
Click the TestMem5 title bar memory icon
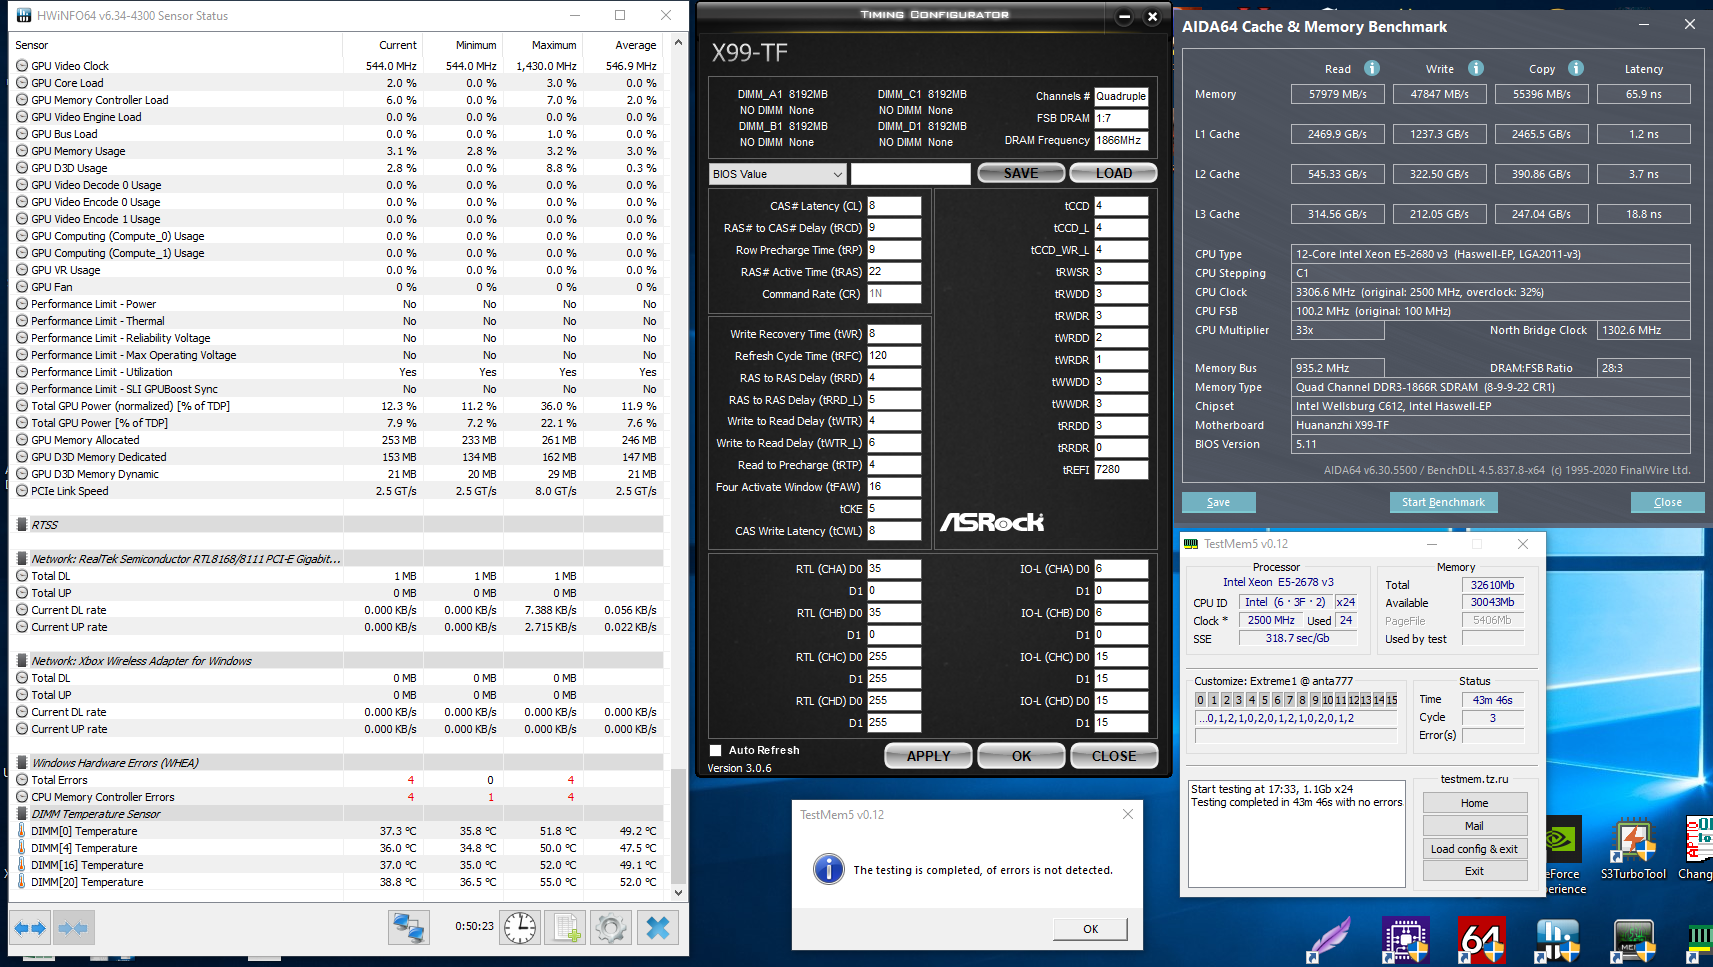(1191, 544)
